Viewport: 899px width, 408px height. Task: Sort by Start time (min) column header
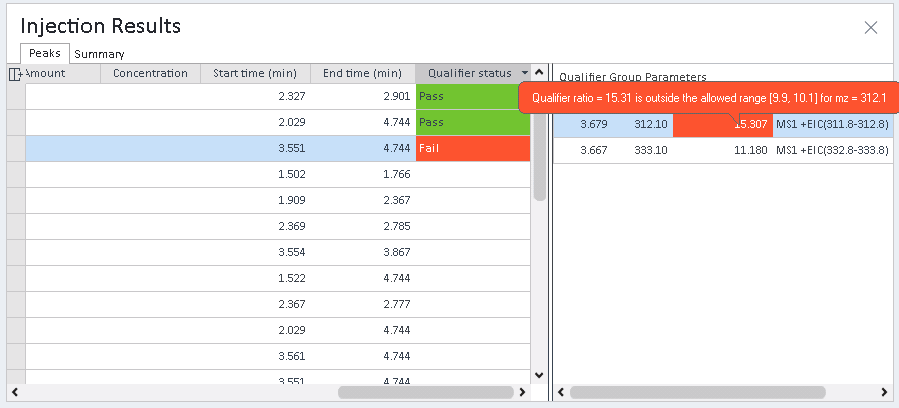click(255, 73)
